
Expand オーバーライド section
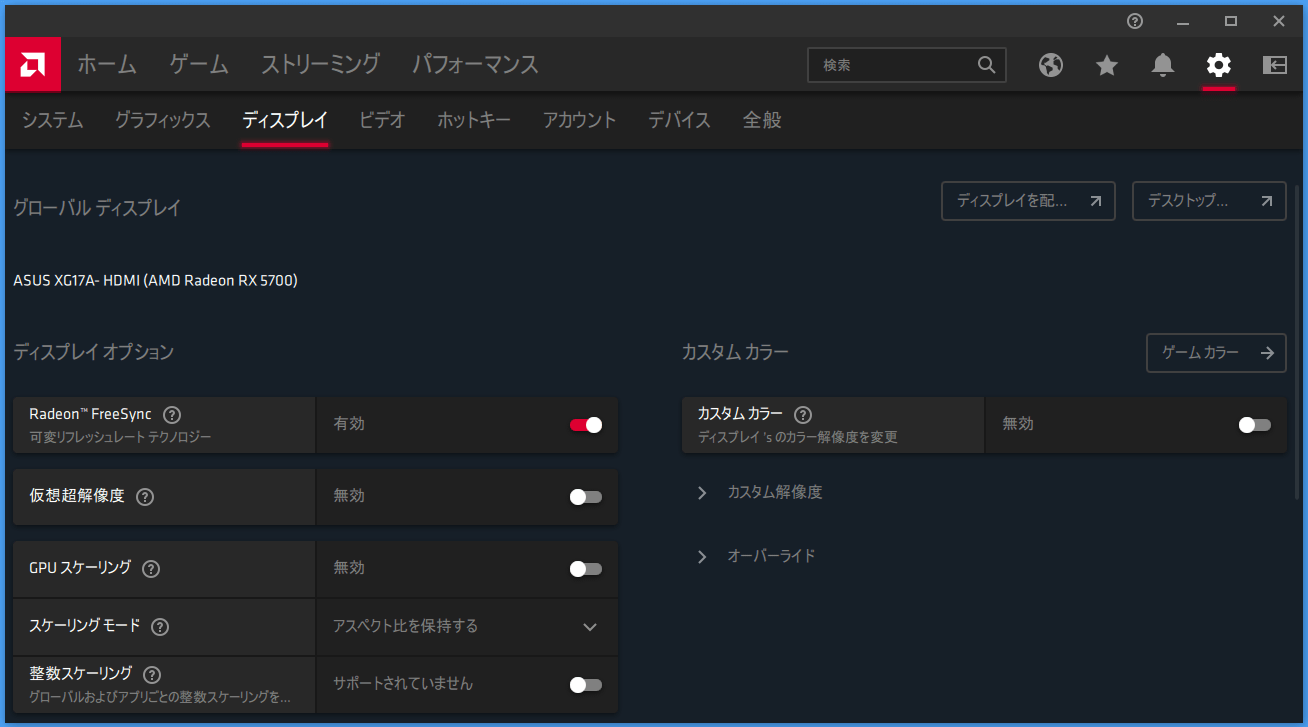756,556
